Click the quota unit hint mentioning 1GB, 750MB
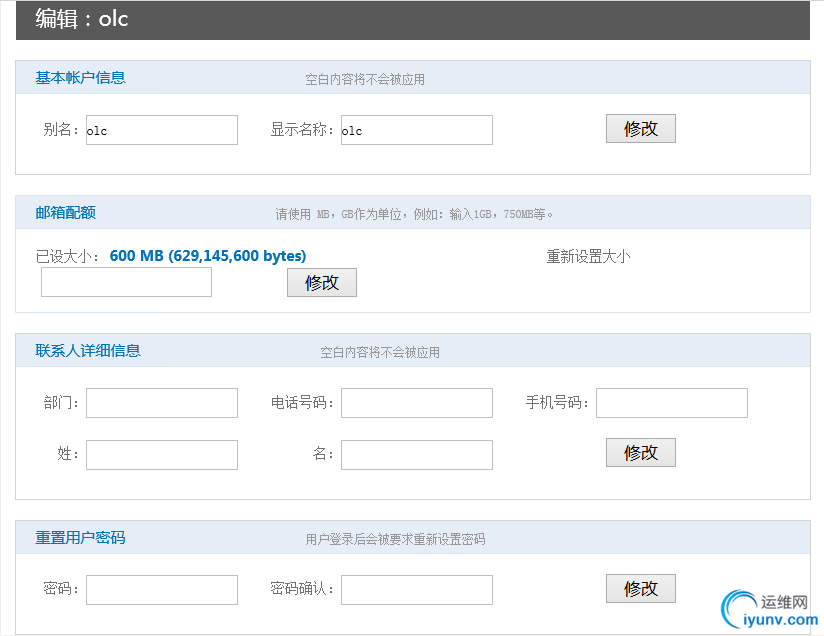The image size is (824, 636). pyautogui.click(x=414, y=214)
